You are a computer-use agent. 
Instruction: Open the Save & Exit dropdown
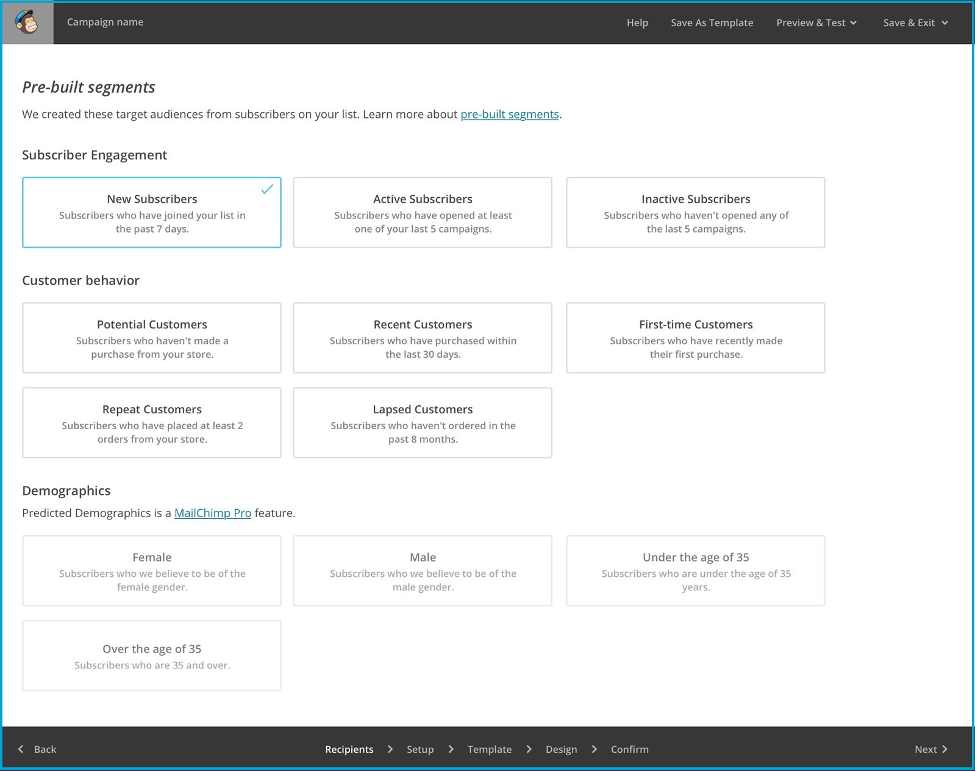915,22
